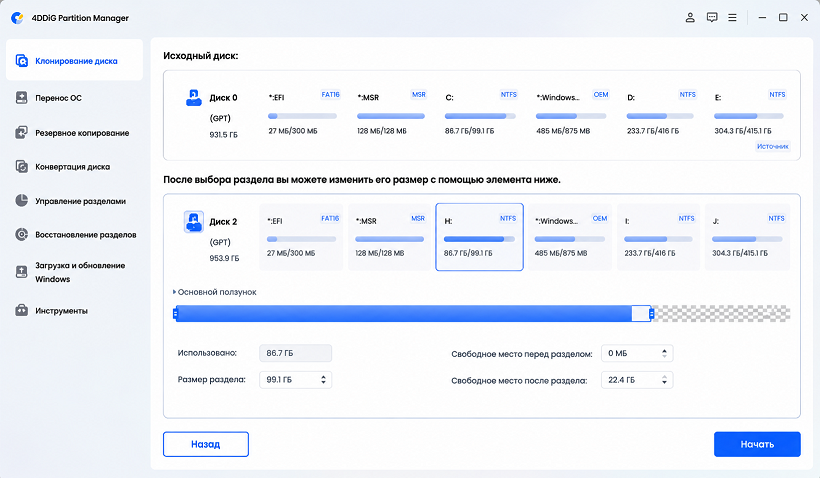Click the Загрузка и обновление Windows icon
Image resolution: width=820 pixels, height=478 pixels.
click(21, 272)
